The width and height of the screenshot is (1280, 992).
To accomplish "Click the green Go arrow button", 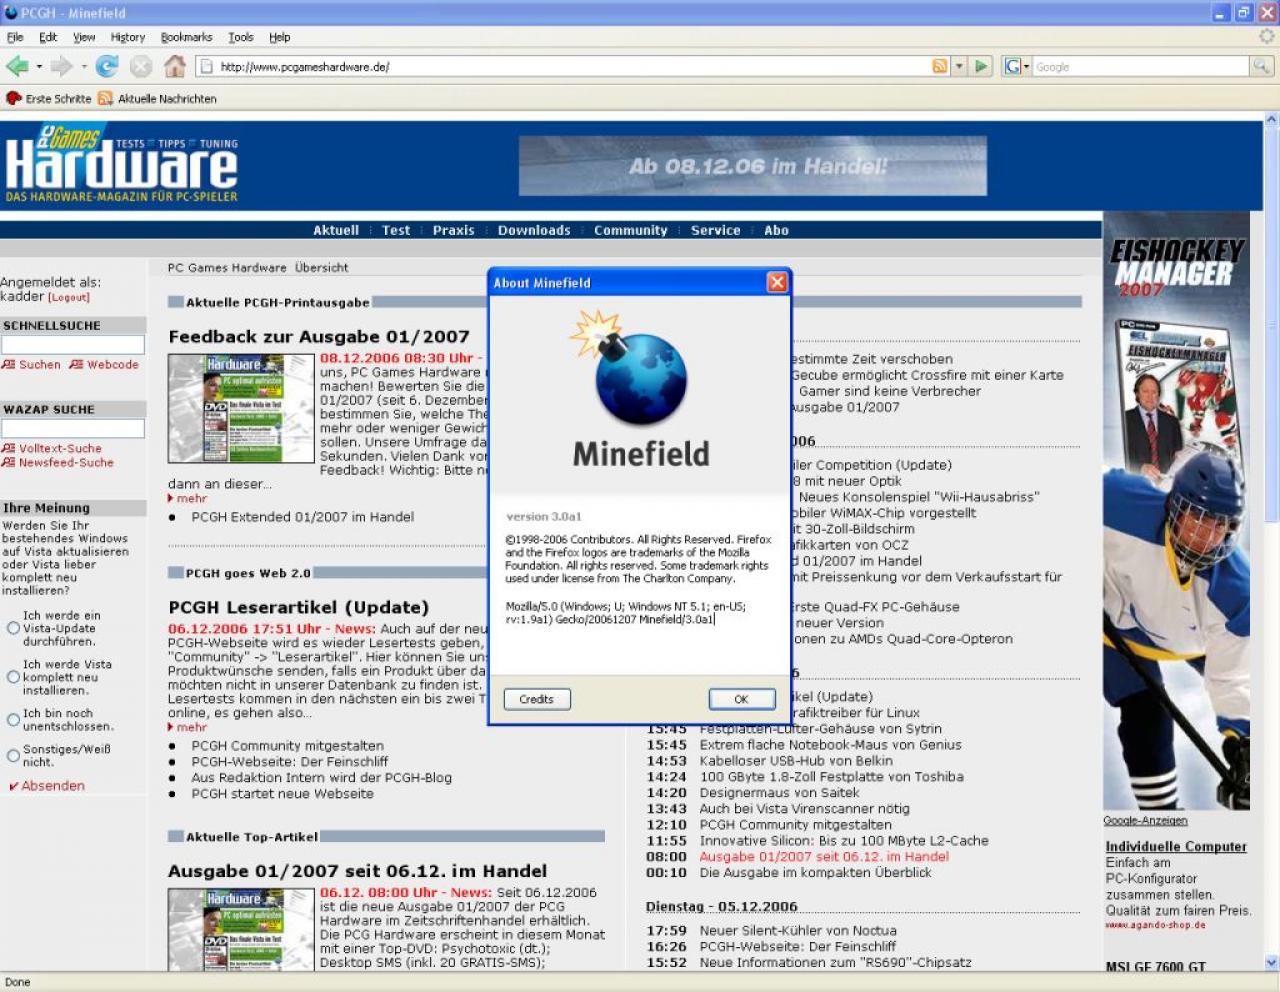I will pyautogui.click(x=981, y=66).
